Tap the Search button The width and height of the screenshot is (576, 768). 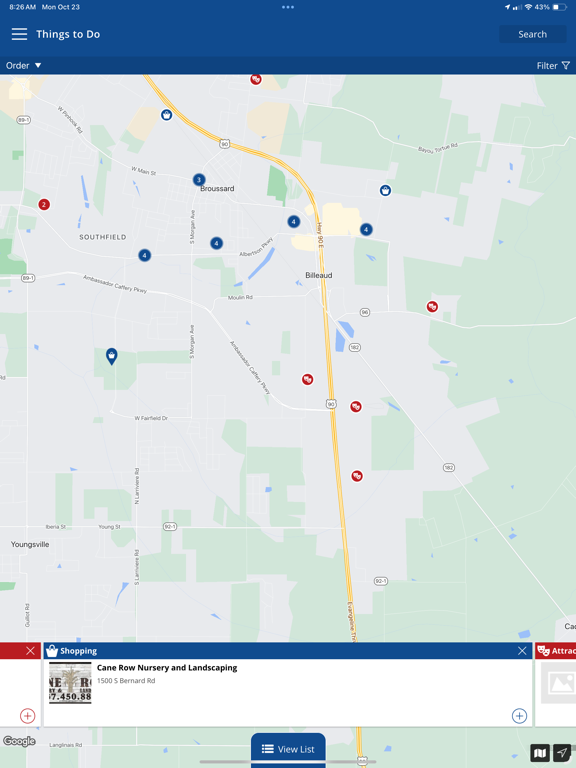pos(532,34)
